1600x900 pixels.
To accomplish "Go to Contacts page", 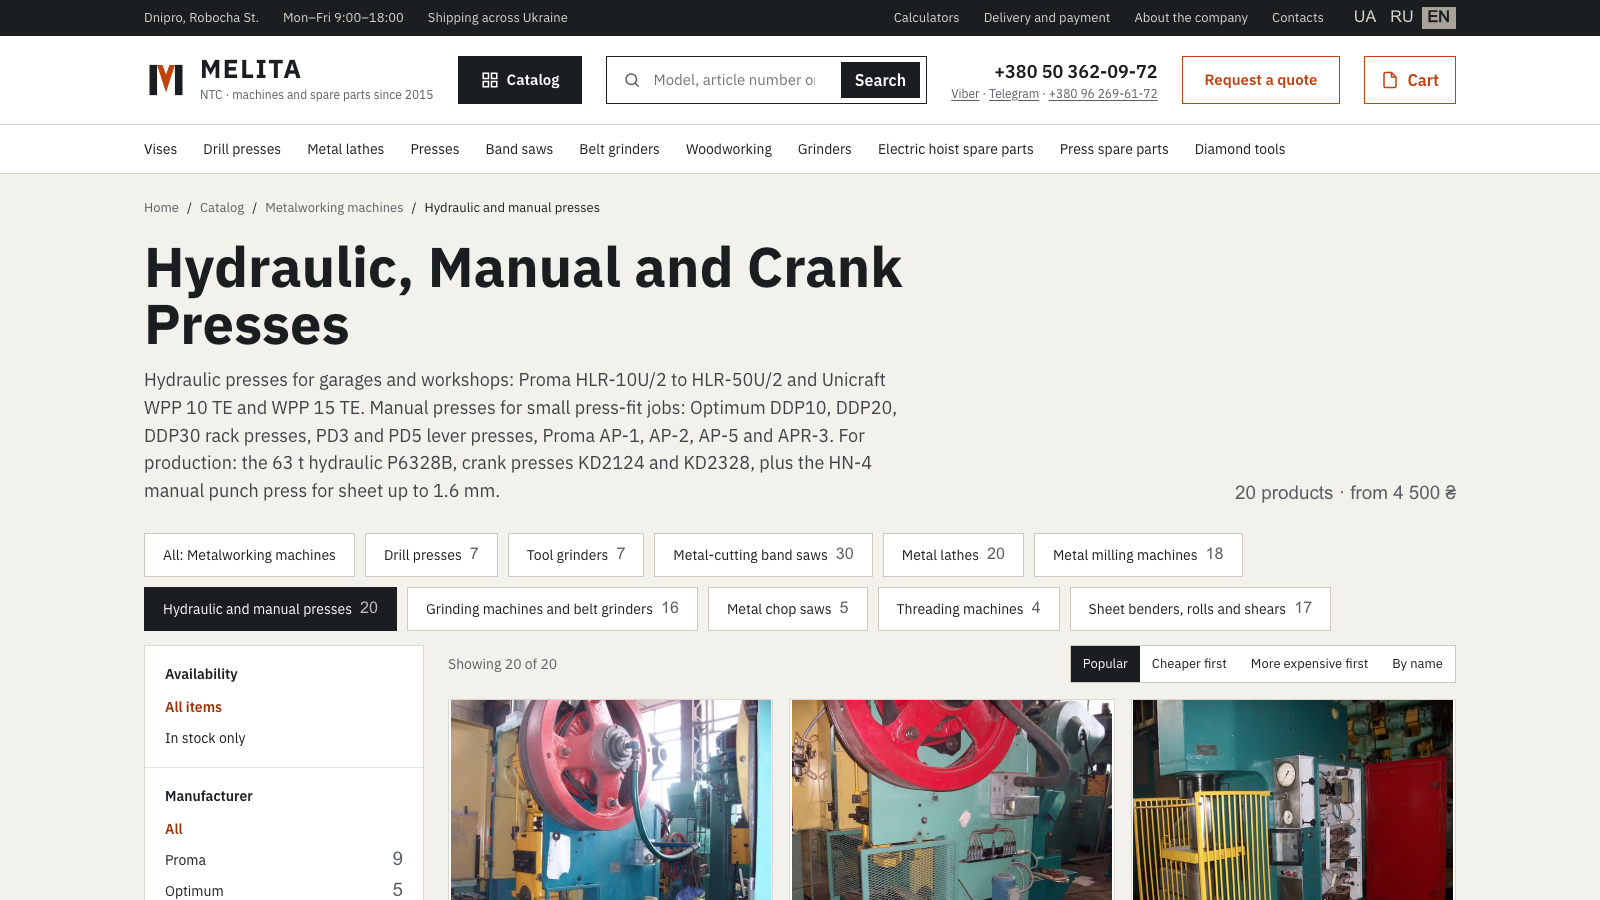I will click(x=1297, y=18).
